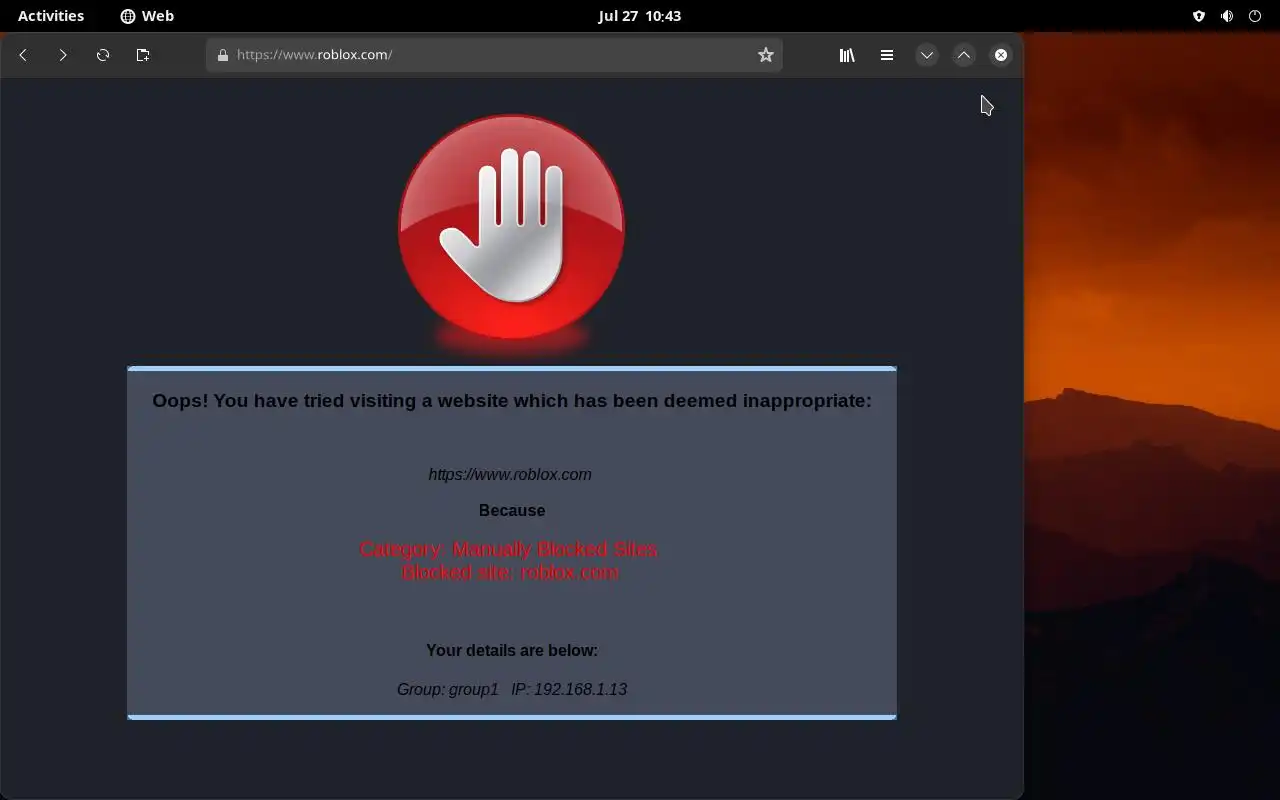Click the 'Because' label

(512, 511)
